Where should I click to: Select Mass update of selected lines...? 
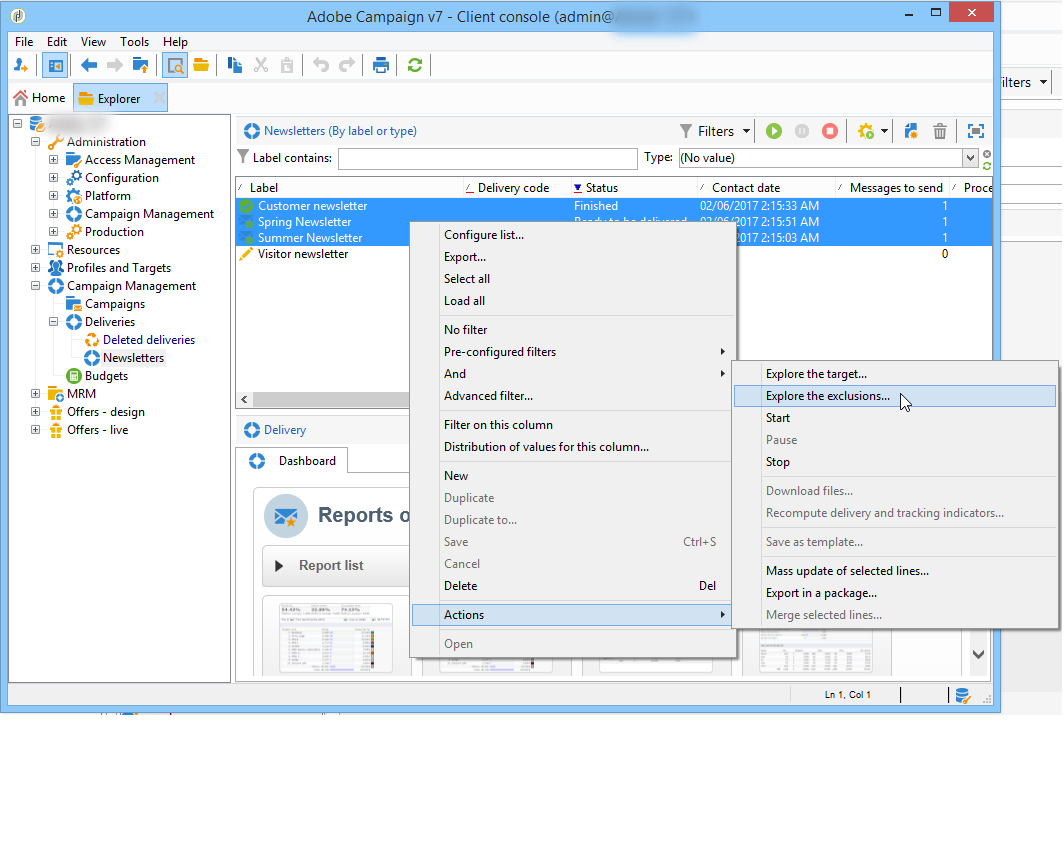tap(894, 571)
